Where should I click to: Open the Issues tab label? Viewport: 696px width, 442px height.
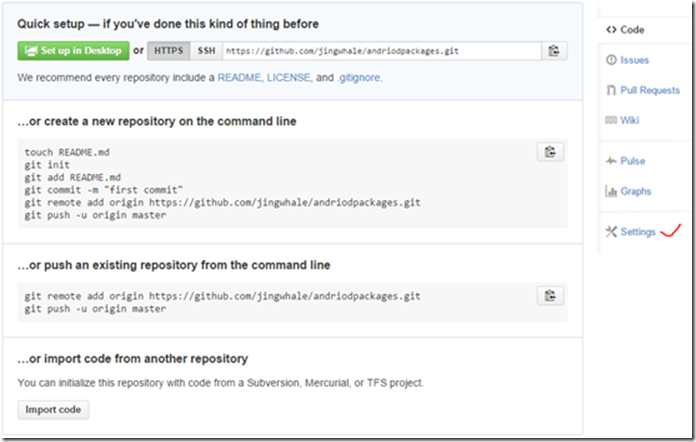634,60
